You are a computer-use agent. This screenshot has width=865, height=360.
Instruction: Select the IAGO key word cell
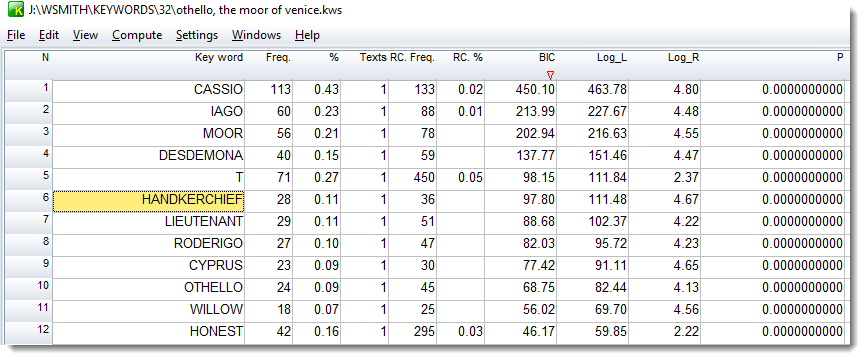pos(148,112)
